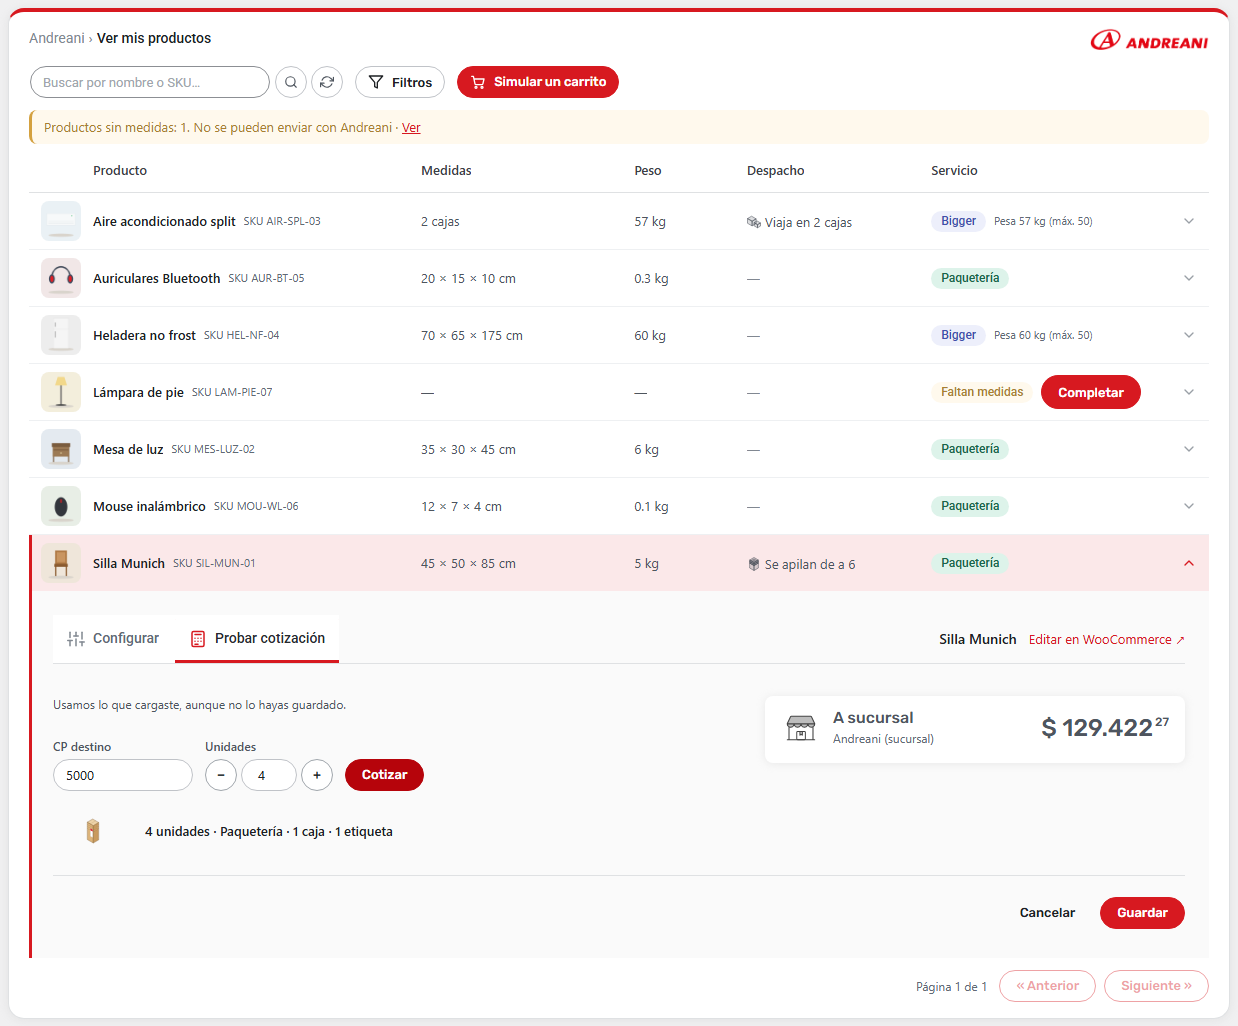The height and width of the screenshot is (1026, 1238).
Task: Click the search magnifier icon button
Action: tap(291, 82)
